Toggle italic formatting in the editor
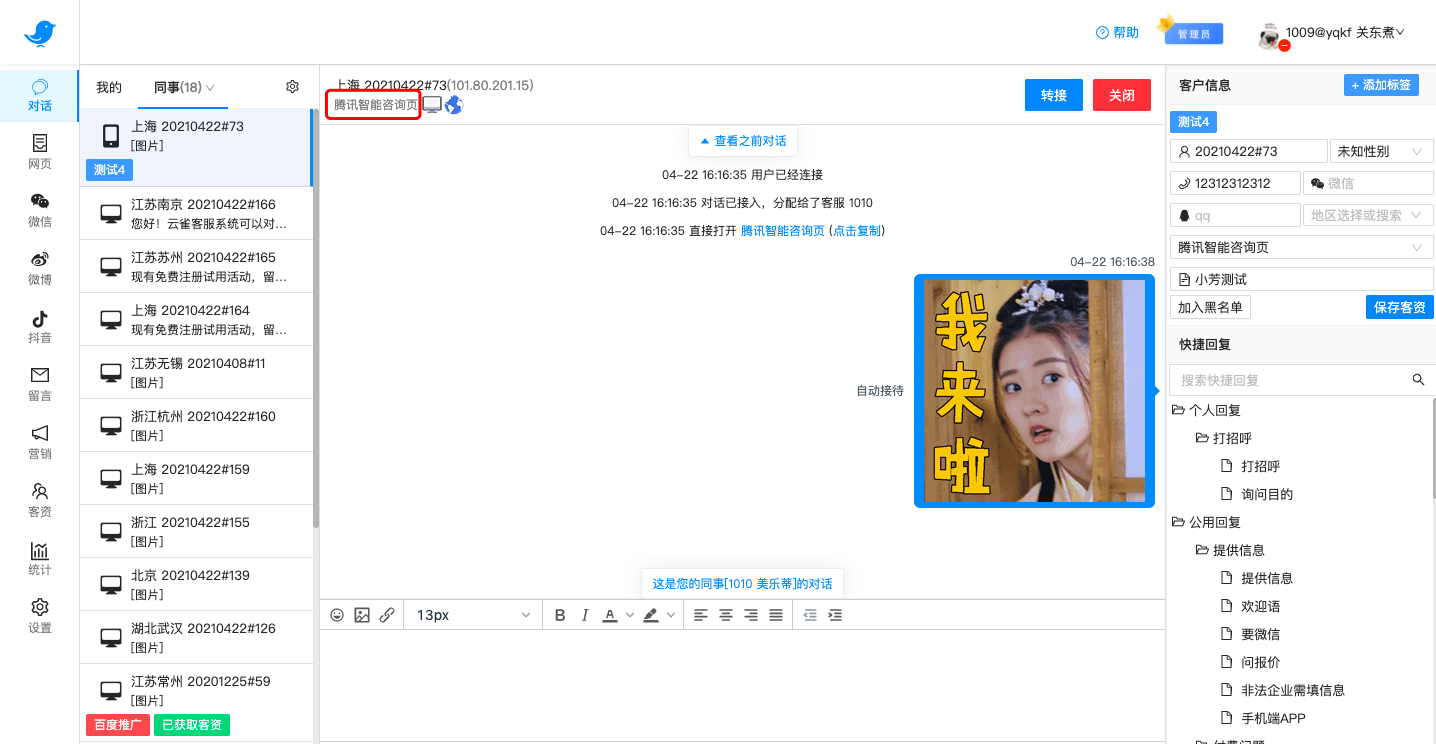The image size is (1436, 744). (x=584, y=615)
